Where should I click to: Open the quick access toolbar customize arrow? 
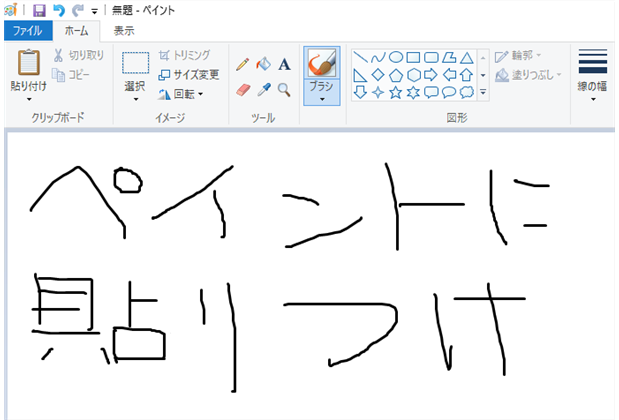click(x=94, y=11)
